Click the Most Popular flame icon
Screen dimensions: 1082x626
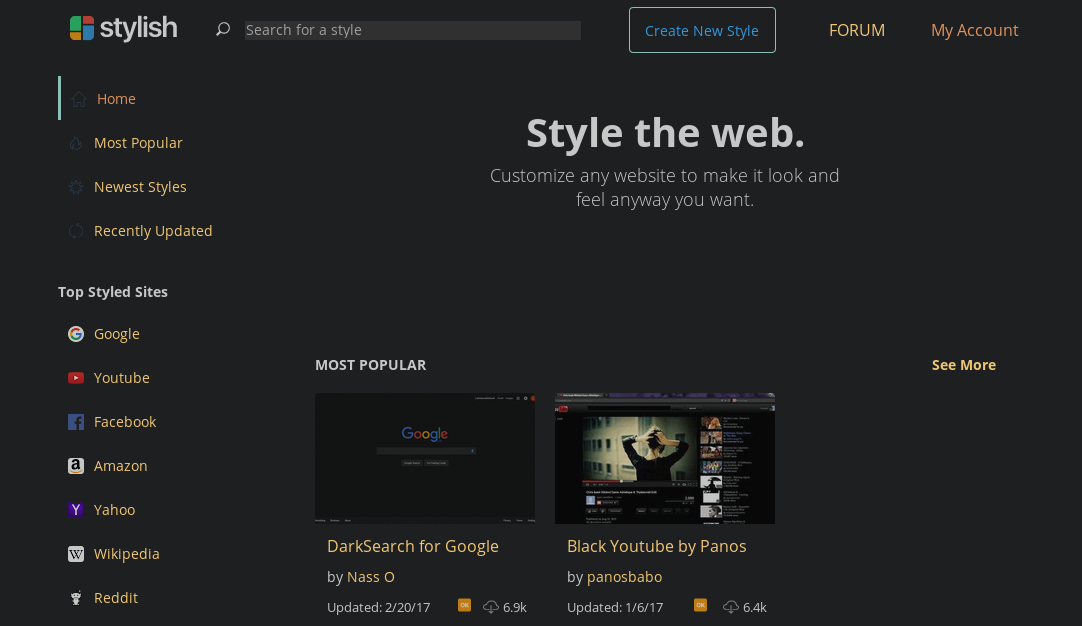tap(76, 143)
